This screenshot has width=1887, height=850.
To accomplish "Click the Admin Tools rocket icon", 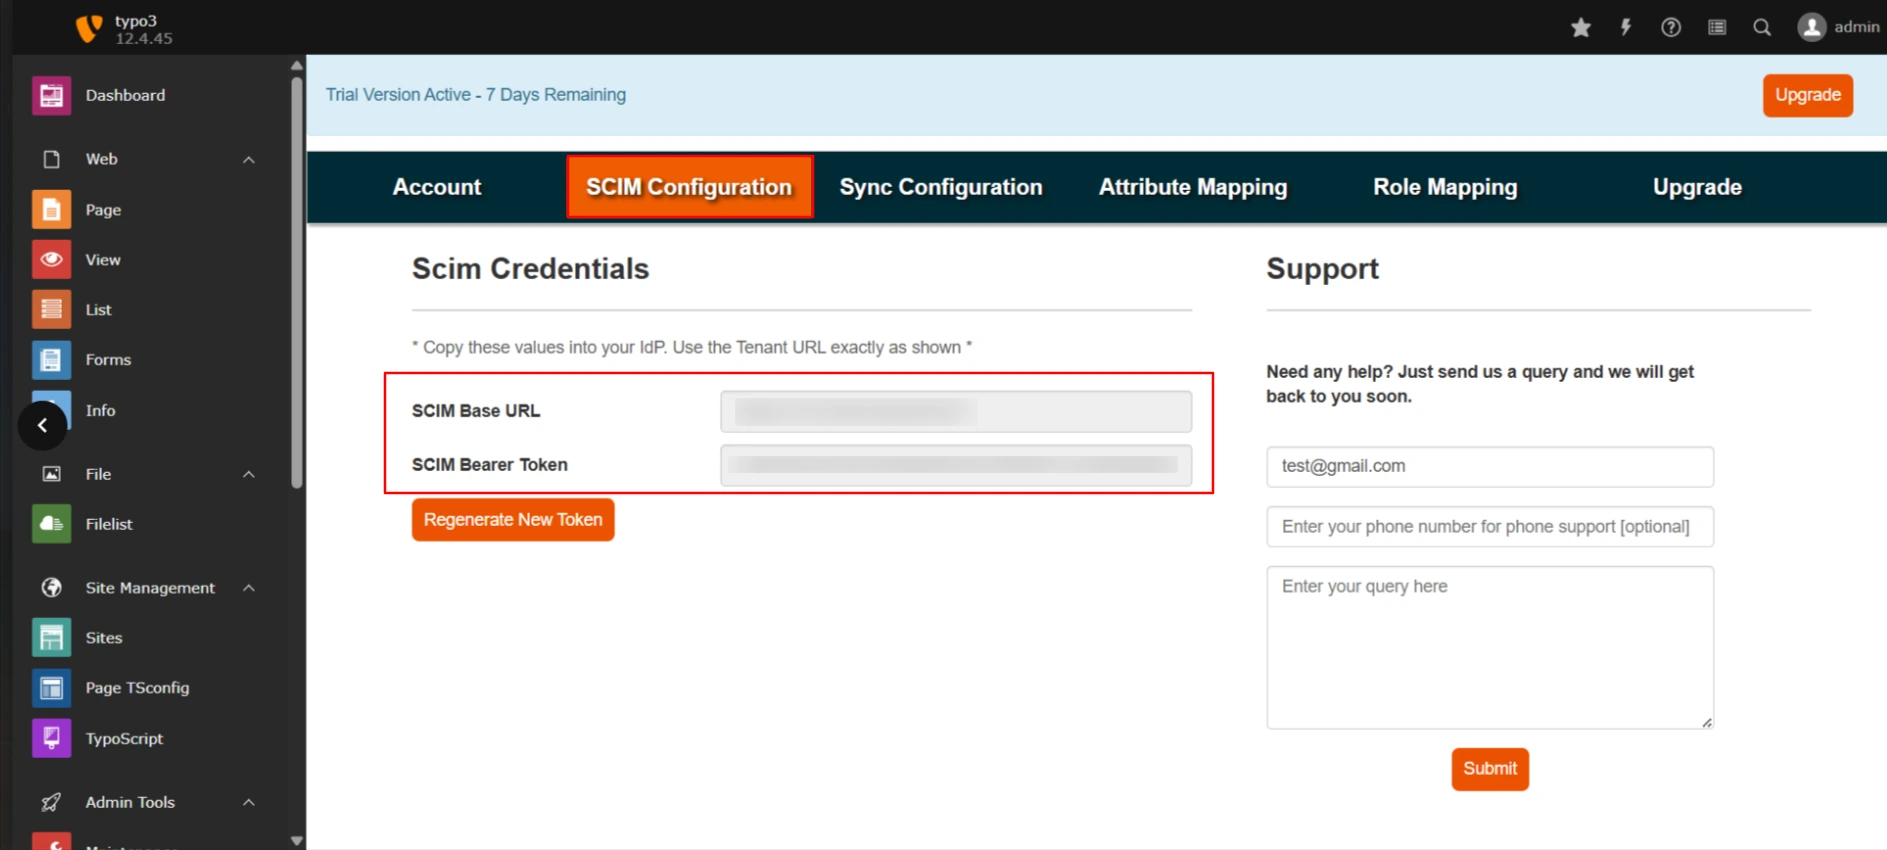I will [51, 802].
